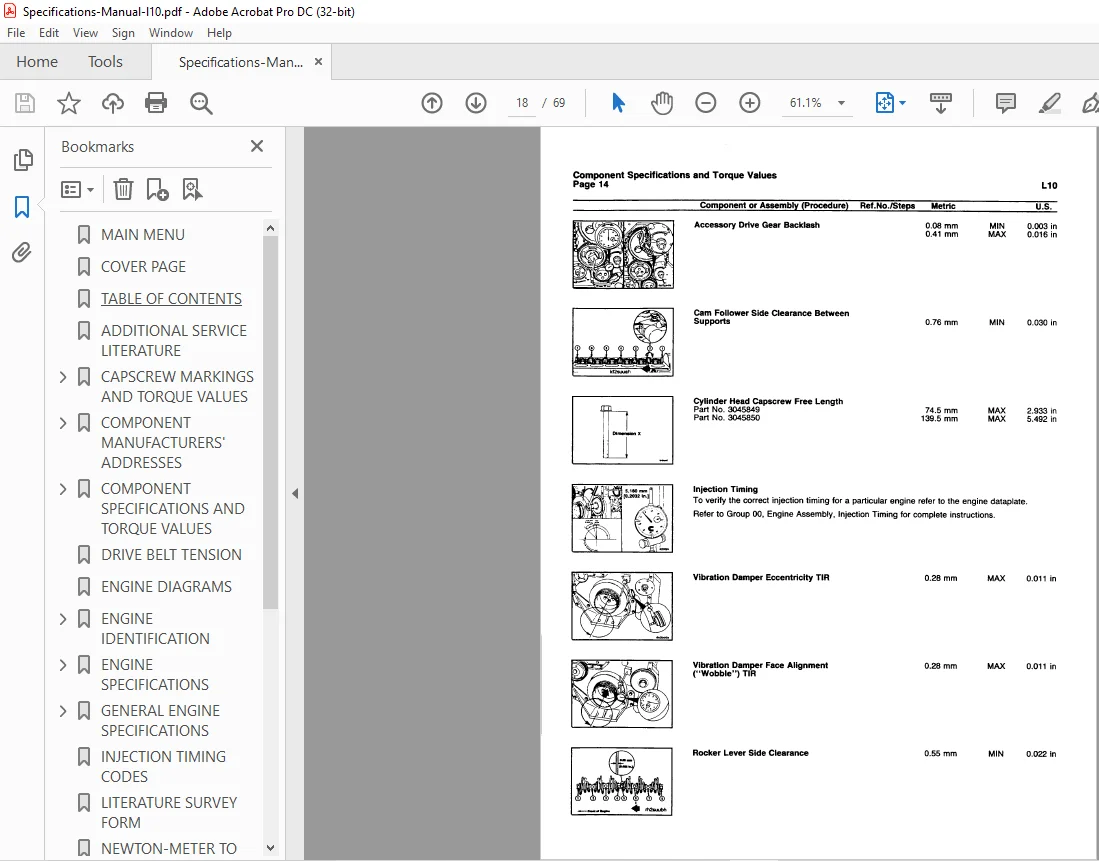The width and height of the screenshot is (1099, 861).
Task: Open the Edit menu
Action: coord(49,33)
